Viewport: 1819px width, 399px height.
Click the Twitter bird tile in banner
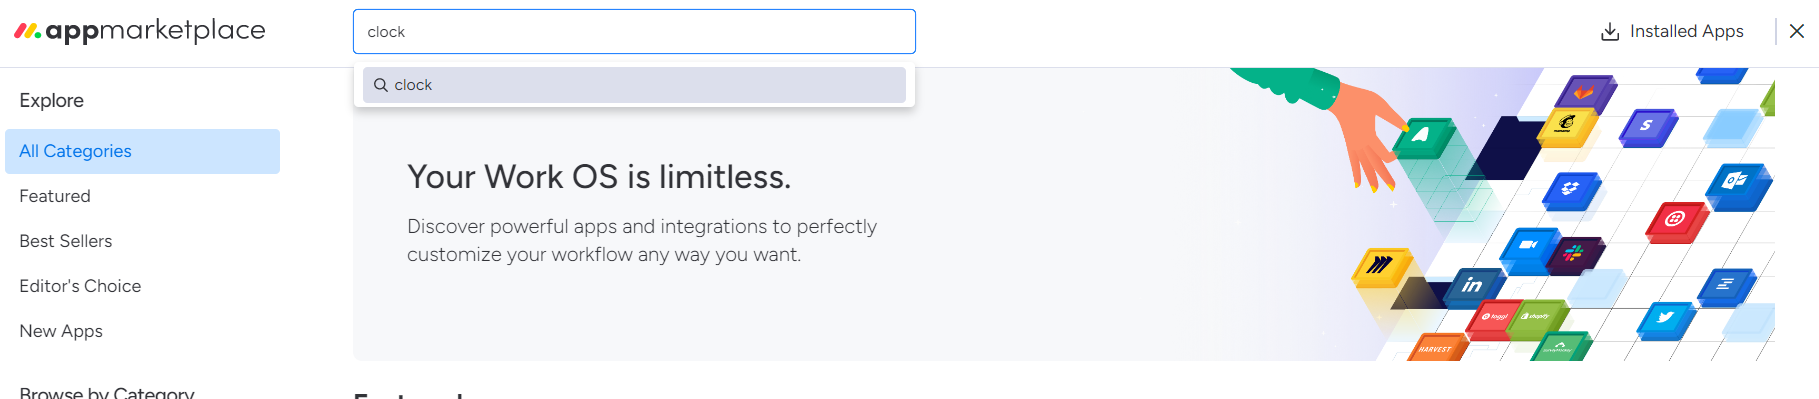pyautogui.click(x=1666, y=319)
